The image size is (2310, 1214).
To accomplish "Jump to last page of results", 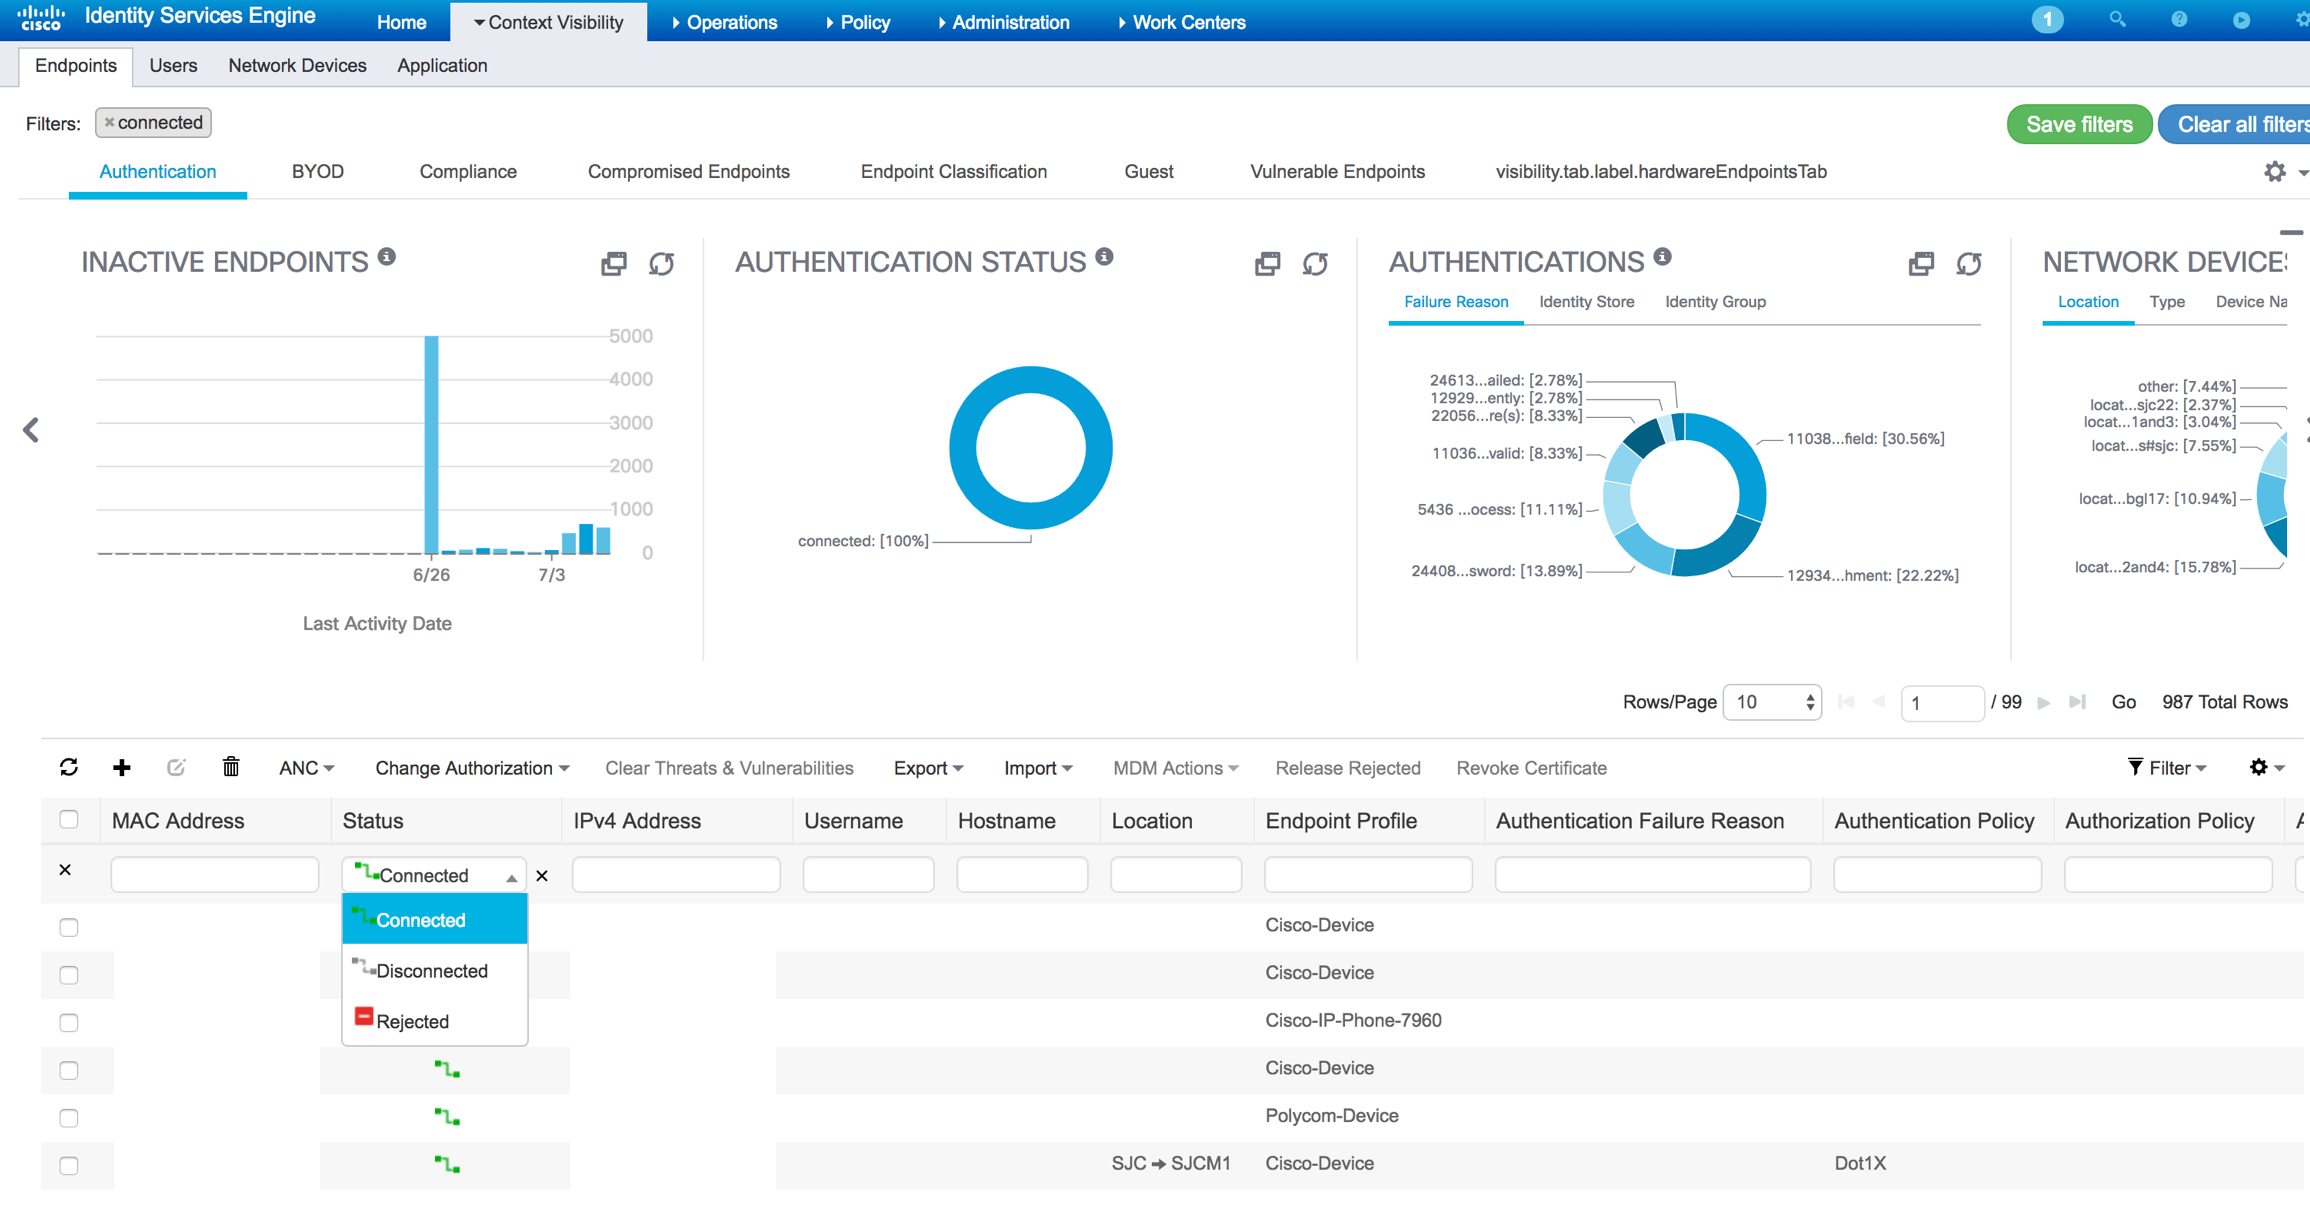I will coord(2077,702).
